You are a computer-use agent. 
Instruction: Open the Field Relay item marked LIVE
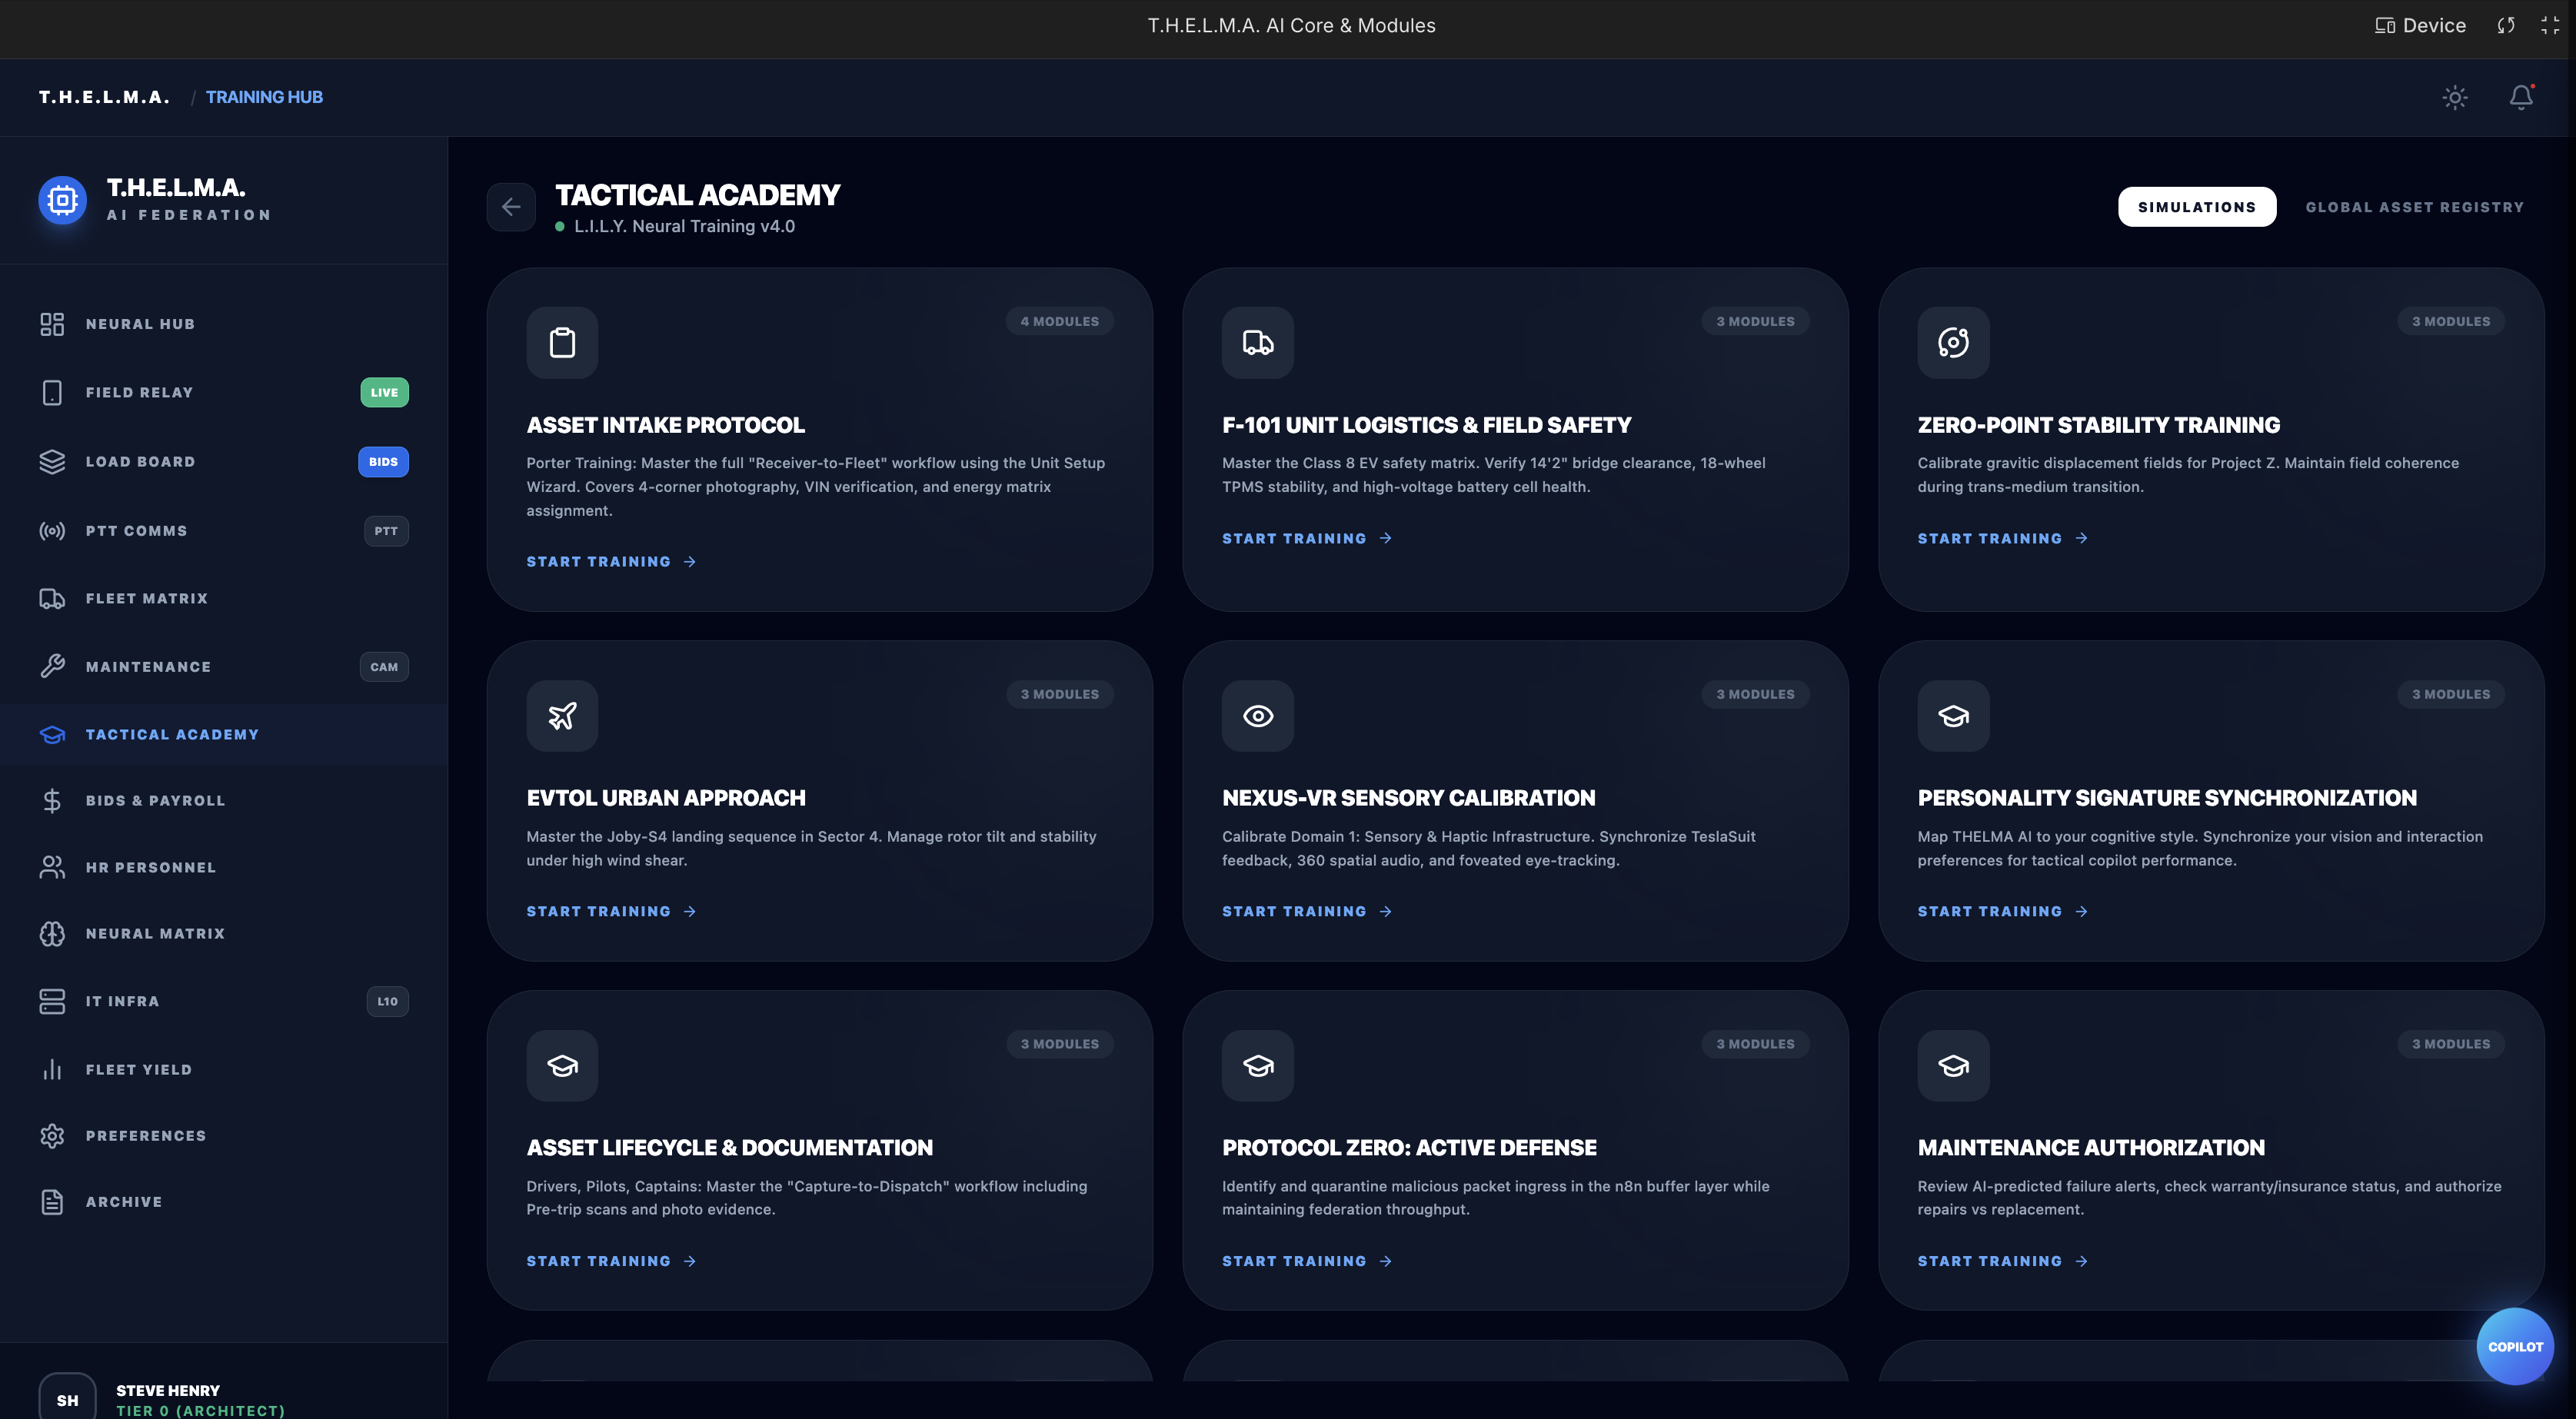(140, 392)
